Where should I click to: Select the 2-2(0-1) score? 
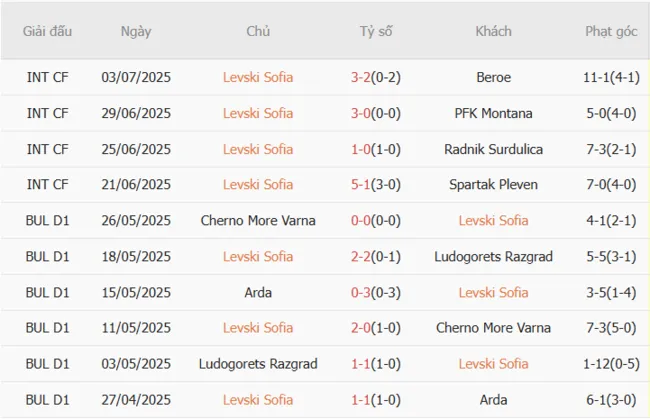[376, 256]
